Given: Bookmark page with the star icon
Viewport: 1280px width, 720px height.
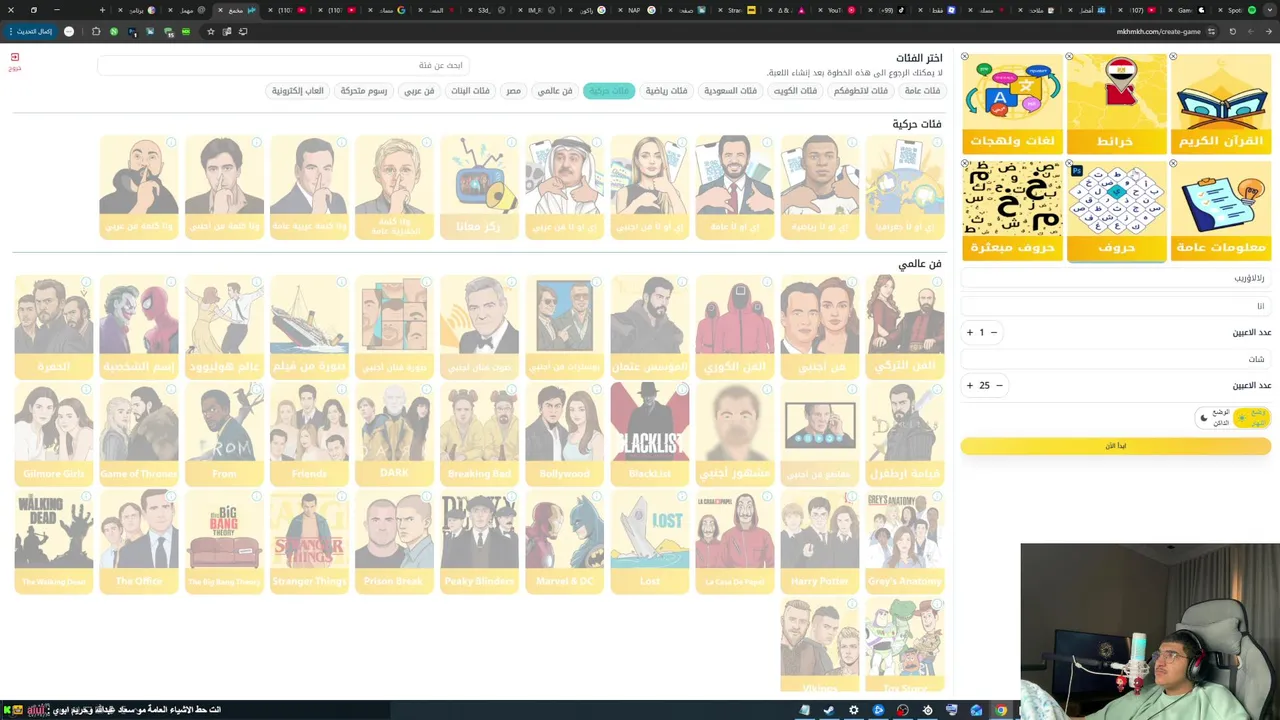Looking at the screenshot, I should [210, 31].
